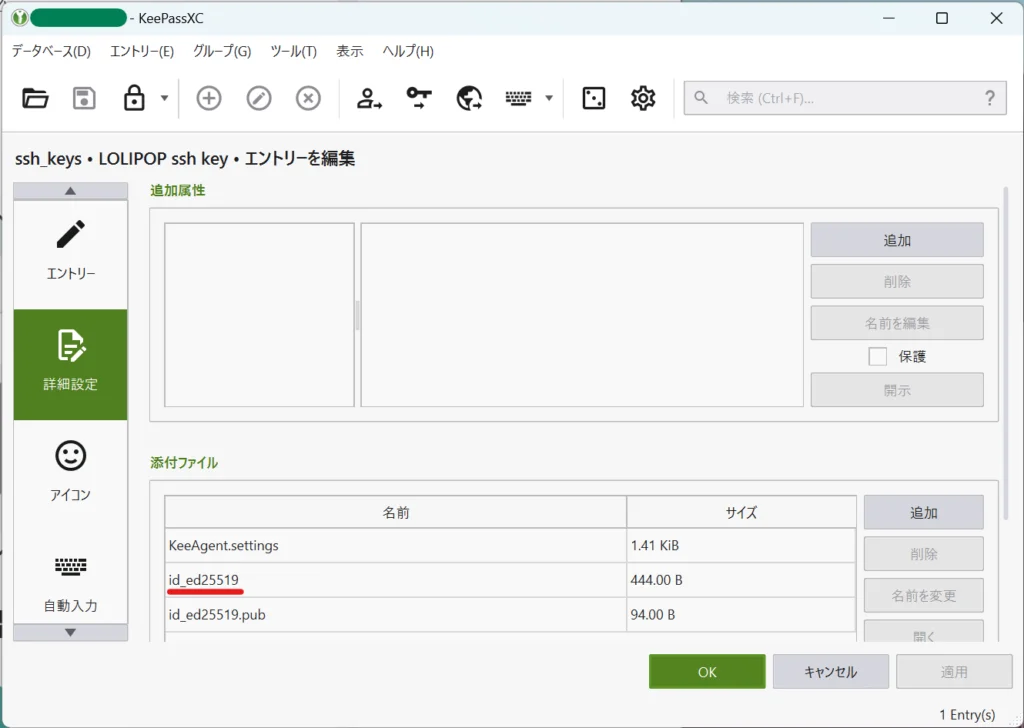Viewport: 1024px width, 728px height.
Task: Click the 1.41 KiB size cell
Action: click(741, 545)
